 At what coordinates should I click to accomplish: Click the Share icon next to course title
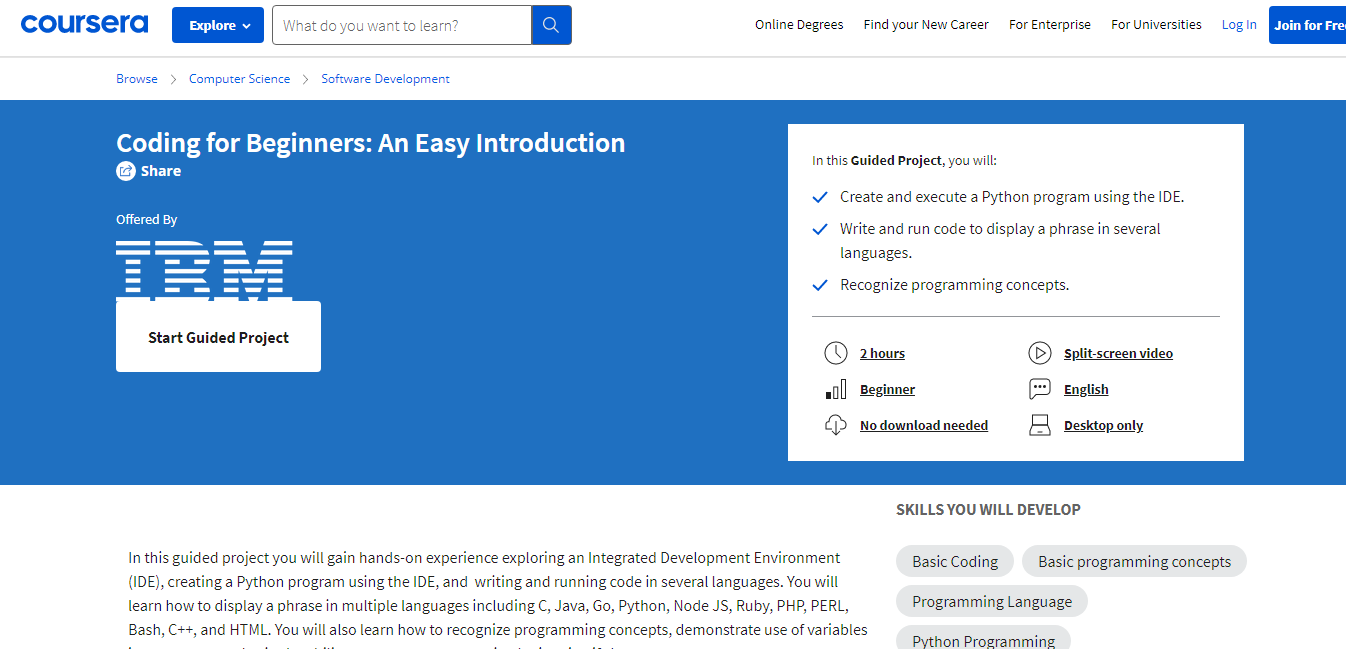(x=124, y=170)
